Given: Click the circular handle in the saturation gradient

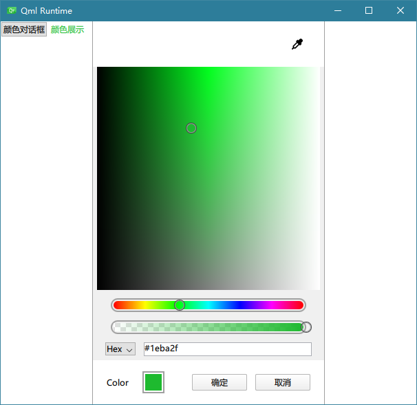Looking at the screenshot, I should click(x=191, y=128).
